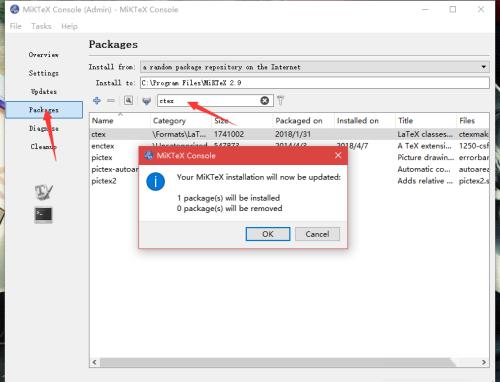The image size is (500, 382).
Task: Open the command prompt terminal icon
Action: tap(44, 215)
